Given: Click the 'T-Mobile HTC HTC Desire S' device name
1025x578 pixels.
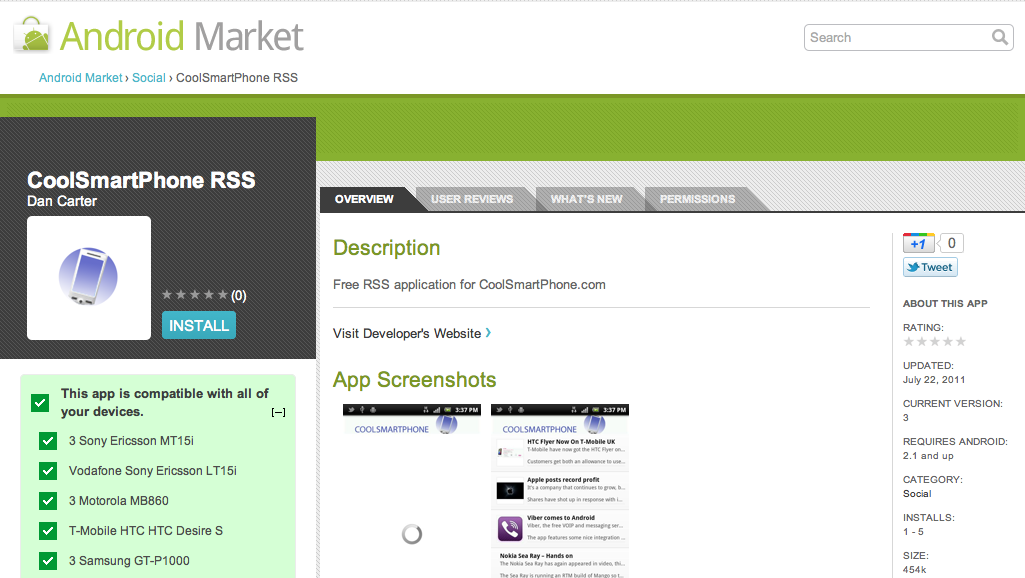Looking at the screenshot, I should (146, 531).
